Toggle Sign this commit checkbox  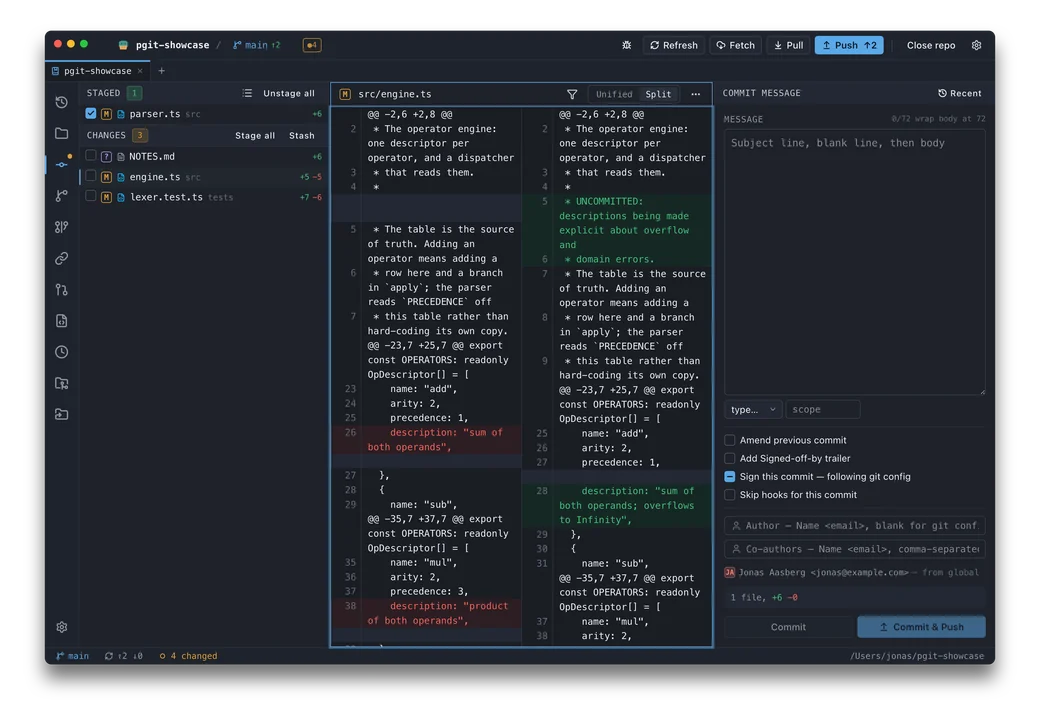(x=730, y=477)
